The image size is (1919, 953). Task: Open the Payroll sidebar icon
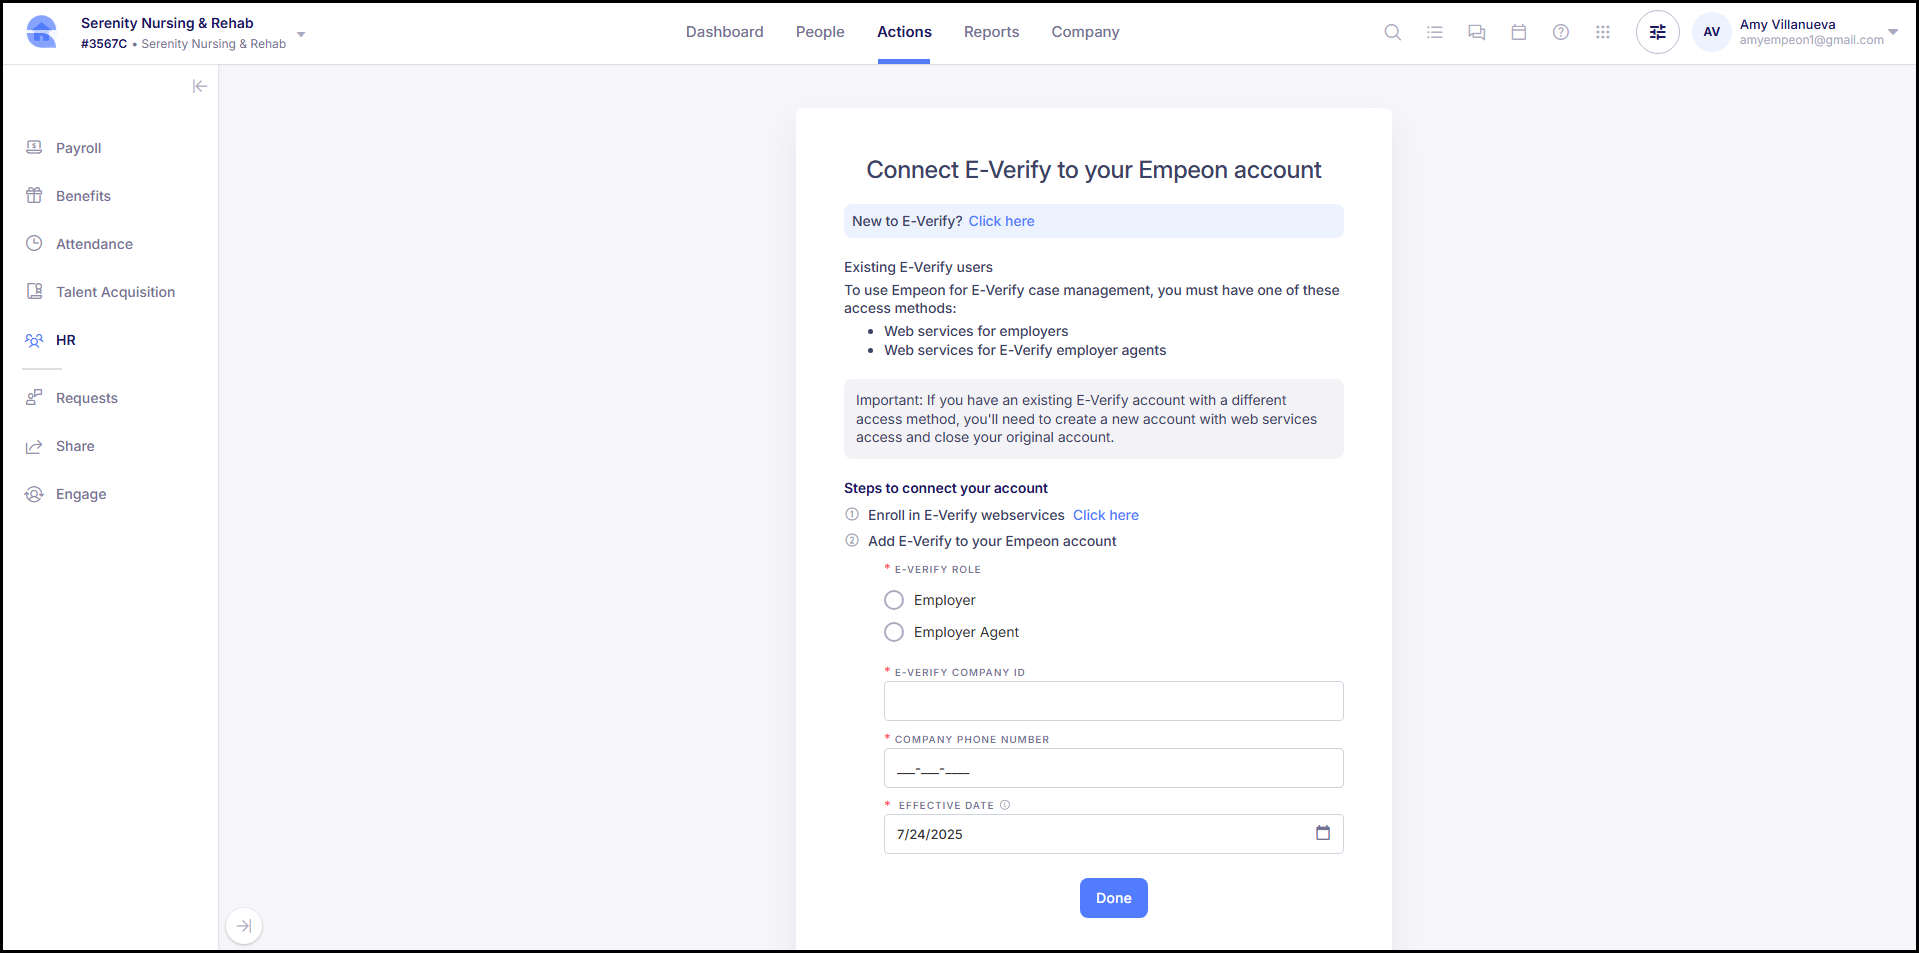34,147
